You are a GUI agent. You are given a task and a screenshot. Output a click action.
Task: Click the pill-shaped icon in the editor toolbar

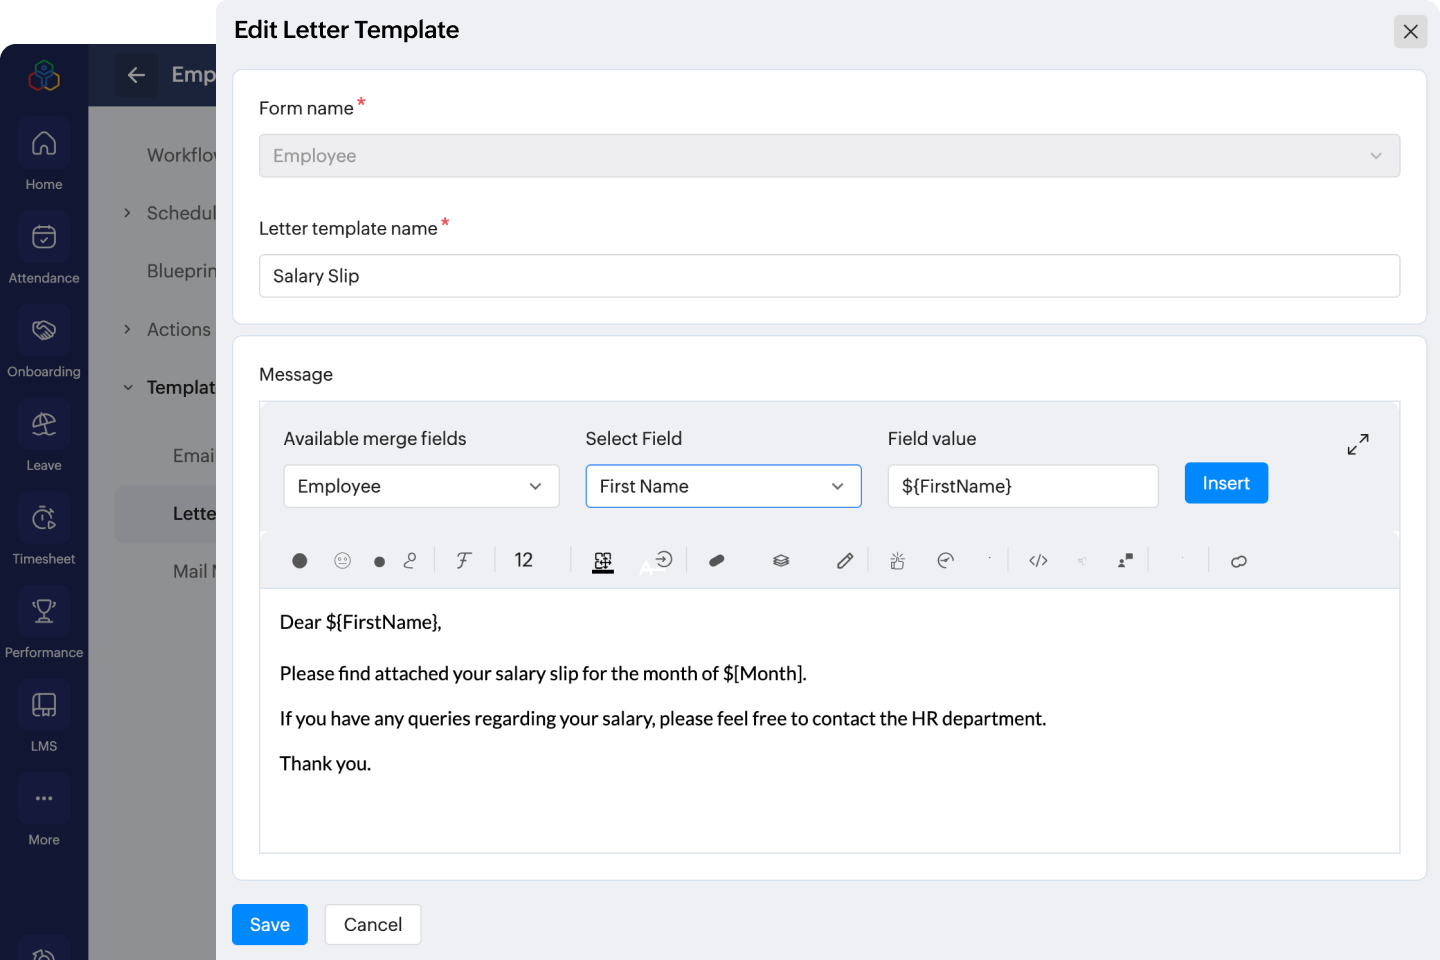pyautogui.click(x=716, y=561)
